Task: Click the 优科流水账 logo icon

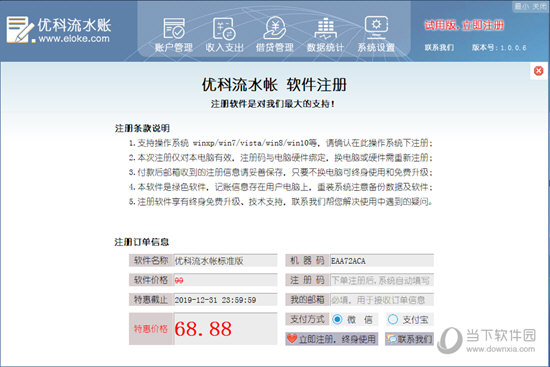Action: tap(20, 29)
